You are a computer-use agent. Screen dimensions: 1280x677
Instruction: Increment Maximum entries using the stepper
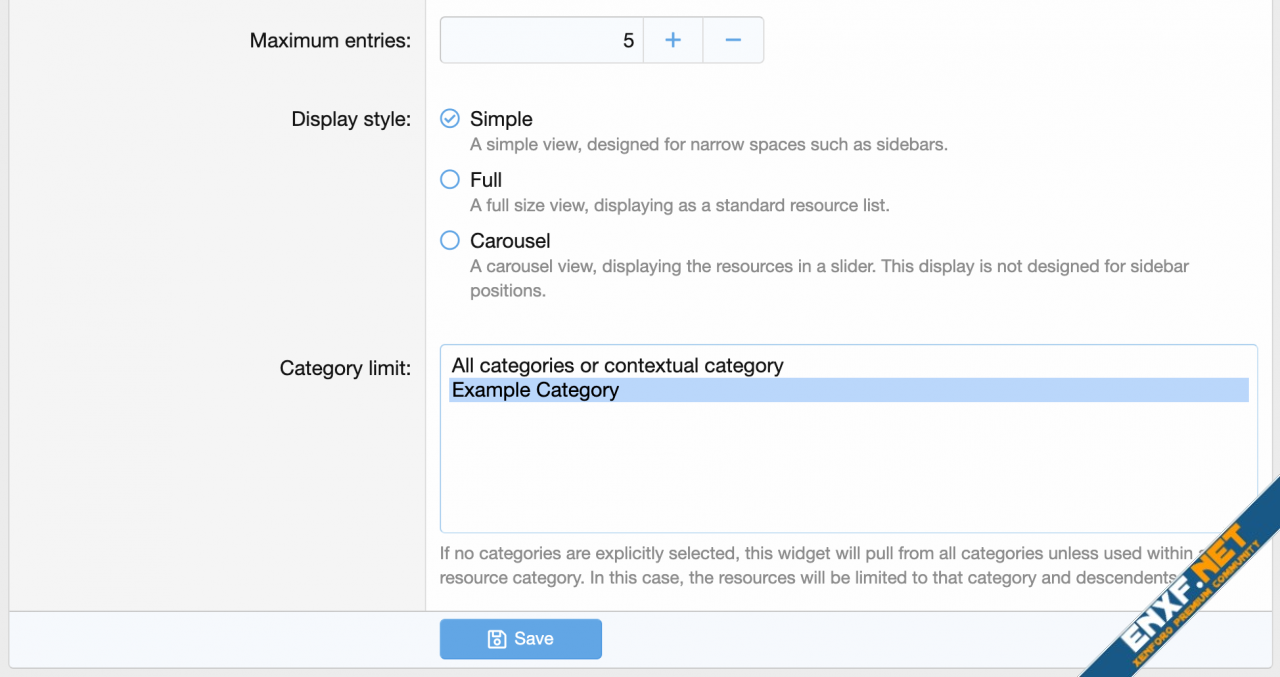pyautogui.click(x=672, y=40)
